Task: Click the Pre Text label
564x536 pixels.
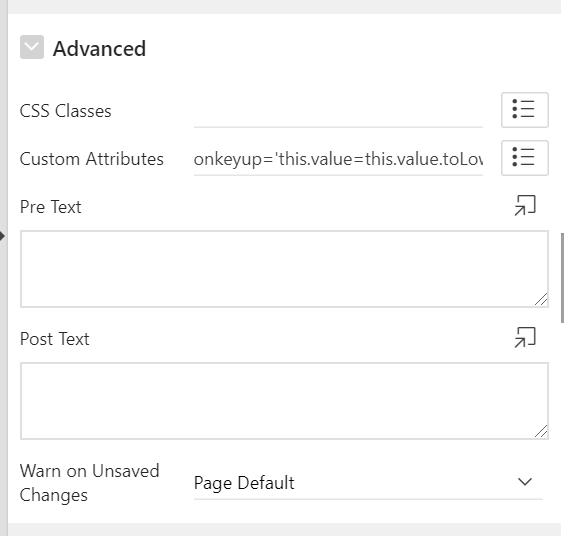Action: (51, 207)
